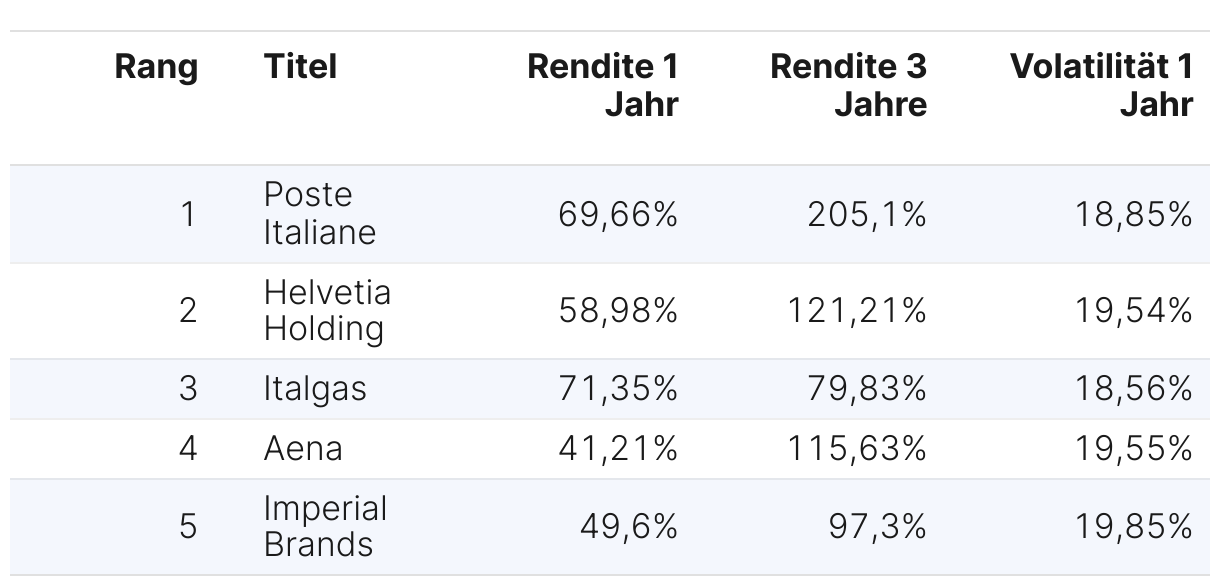Screen dimensions: 1220x586
Task: Select the Rendite 3 Jahre header
Action: (x=848, y=86)
